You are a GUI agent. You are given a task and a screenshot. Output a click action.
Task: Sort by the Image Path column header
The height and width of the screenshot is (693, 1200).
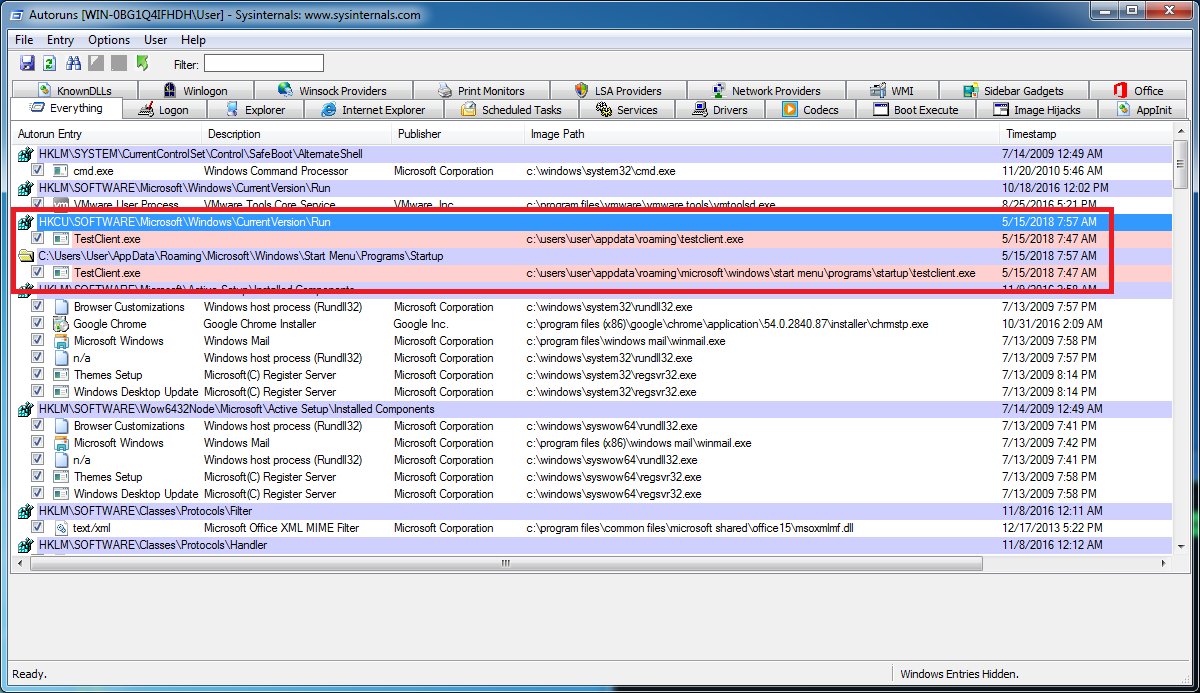point(762,134)
